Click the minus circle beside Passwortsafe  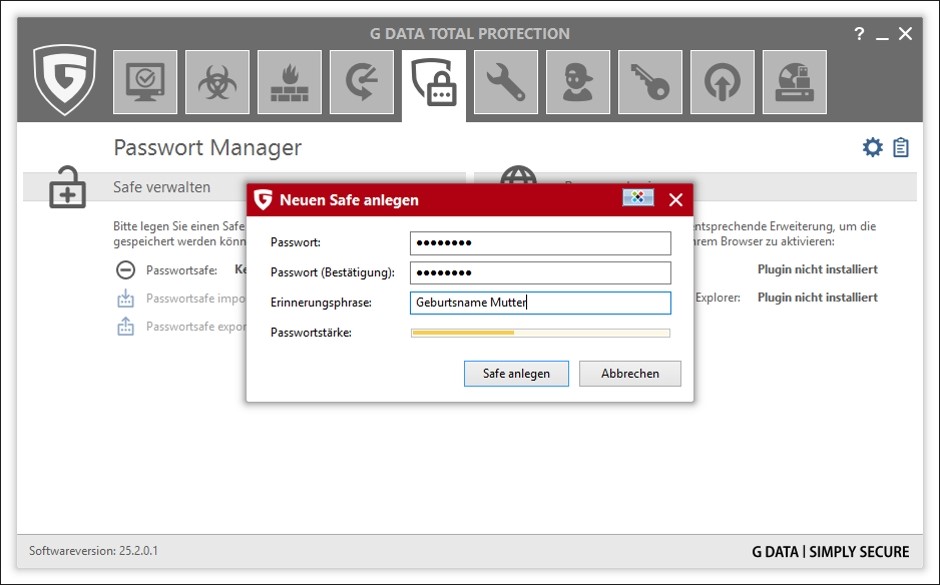pyautogui.click(x=125, y=270)
